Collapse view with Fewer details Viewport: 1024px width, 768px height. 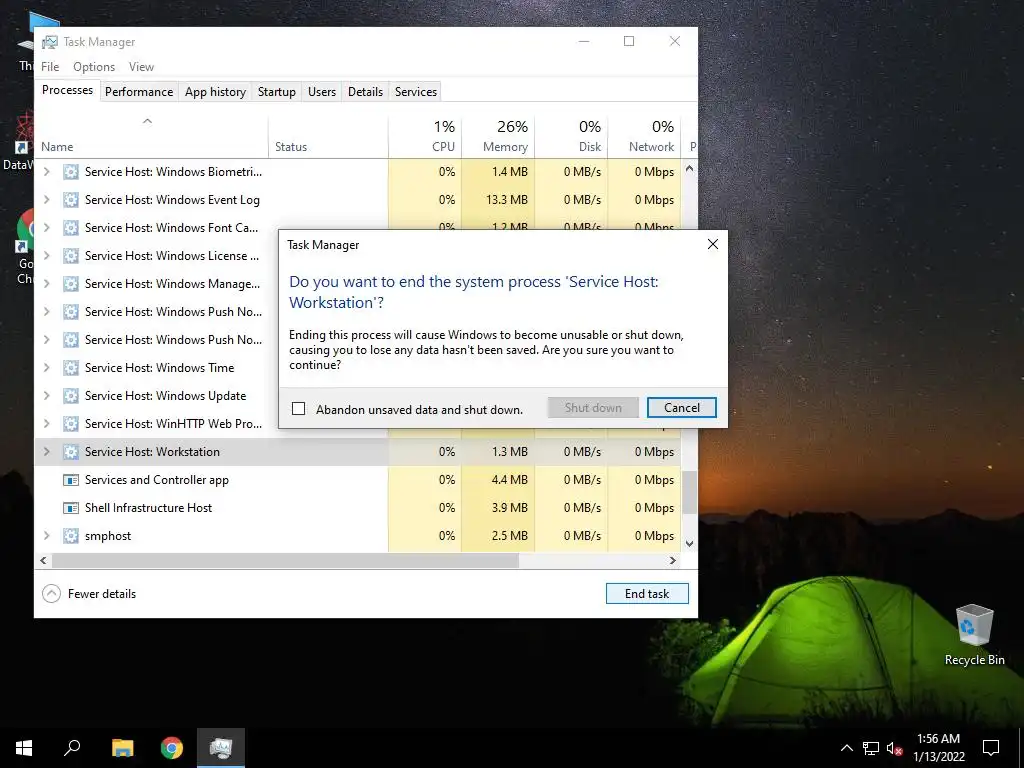pos(89,594)
